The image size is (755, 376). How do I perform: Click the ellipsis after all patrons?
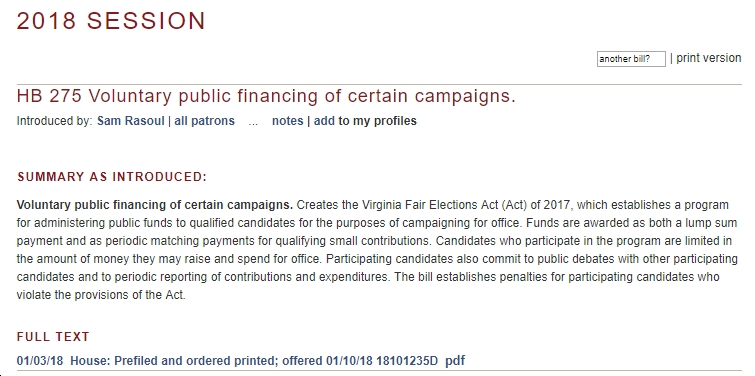click(253, 121)
